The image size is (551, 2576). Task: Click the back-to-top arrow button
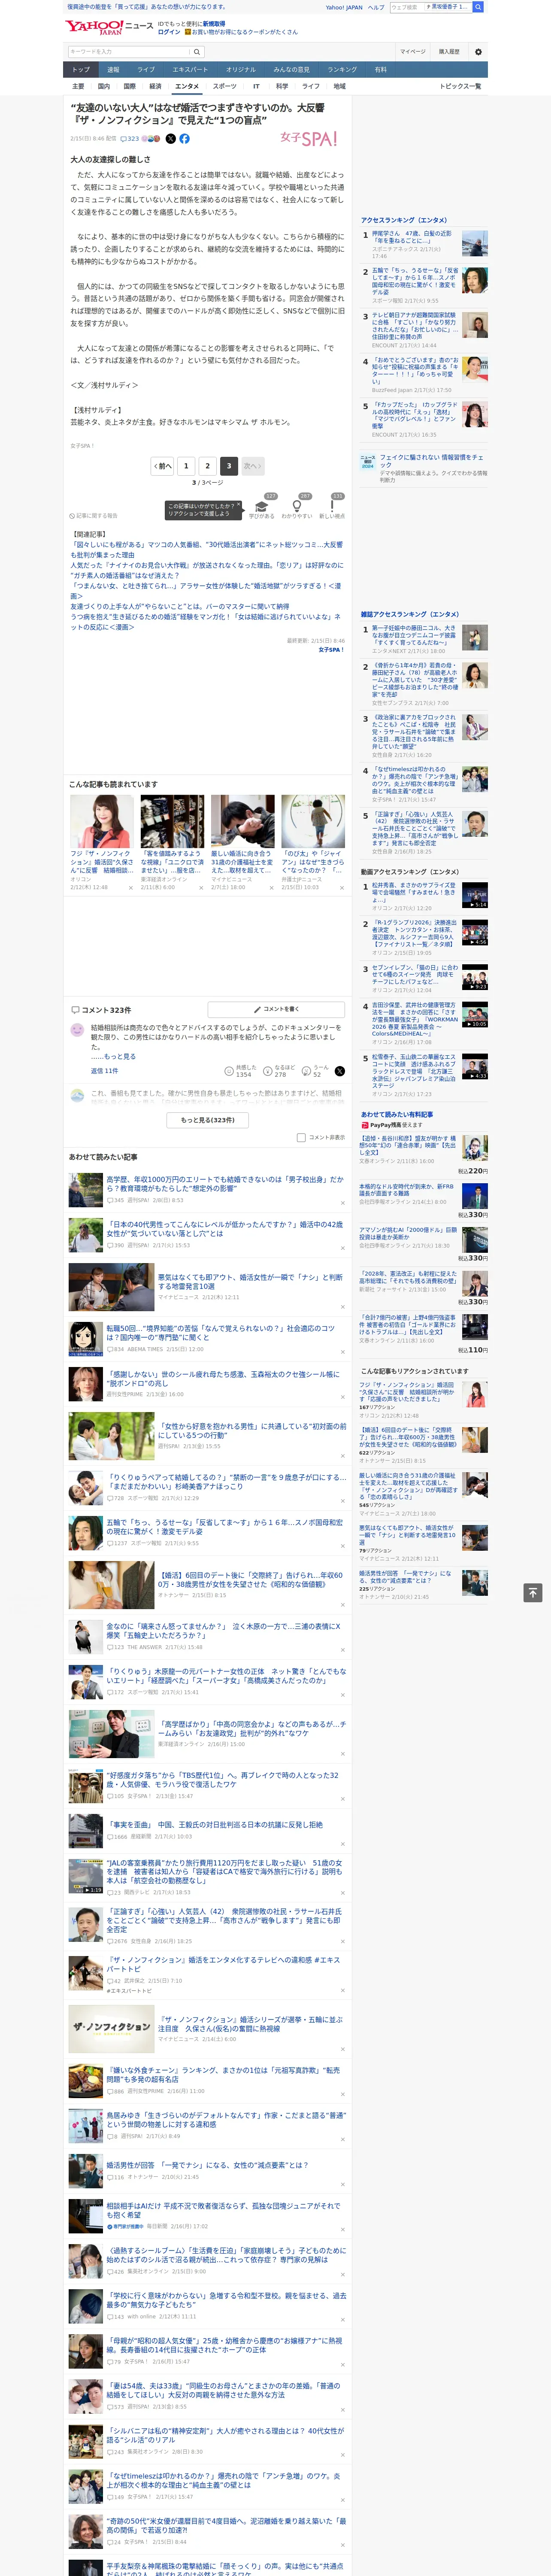(532, 1593)
